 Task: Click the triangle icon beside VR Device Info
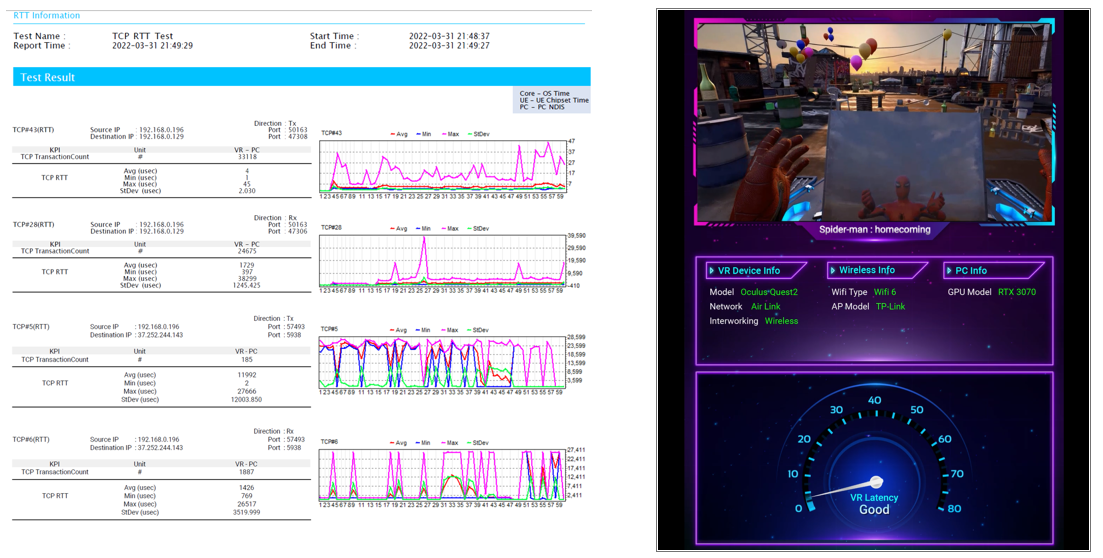point(711,271)
